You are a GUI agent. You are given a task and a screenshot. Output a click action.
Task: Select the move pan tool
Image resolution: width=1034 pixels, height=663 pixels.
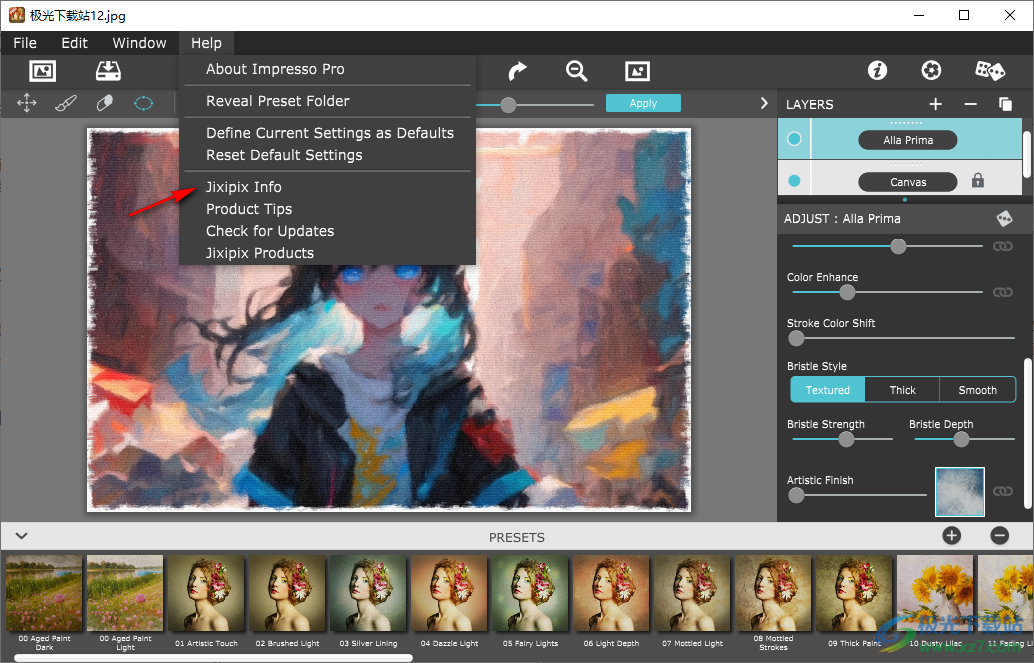pyautogui.click(x=26, y=103)
